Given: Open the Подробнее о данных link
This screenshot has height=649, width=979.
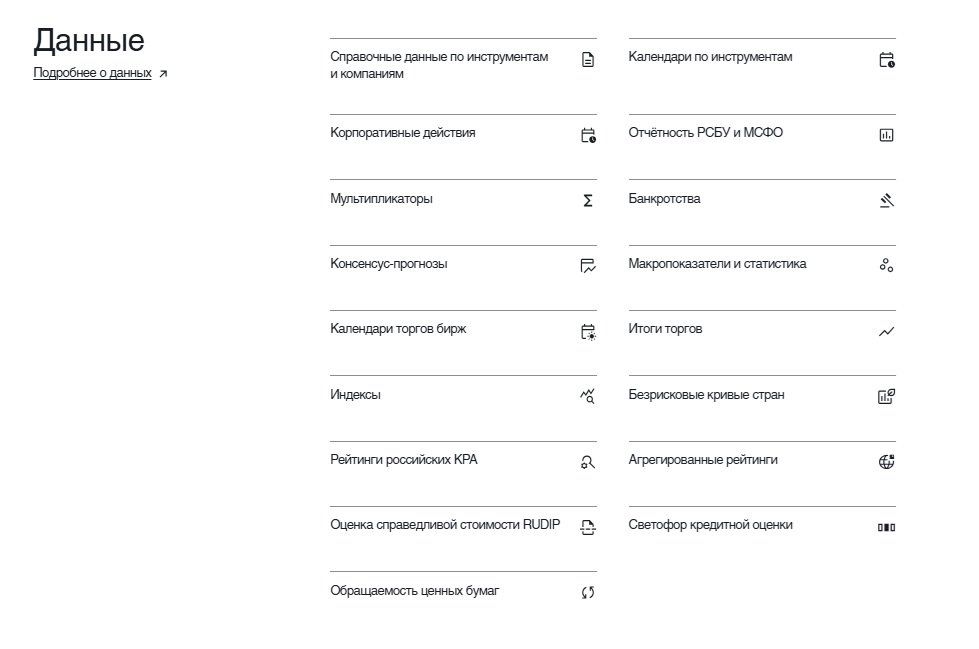Looking at the screenshot, I should (x=92, y=73).
